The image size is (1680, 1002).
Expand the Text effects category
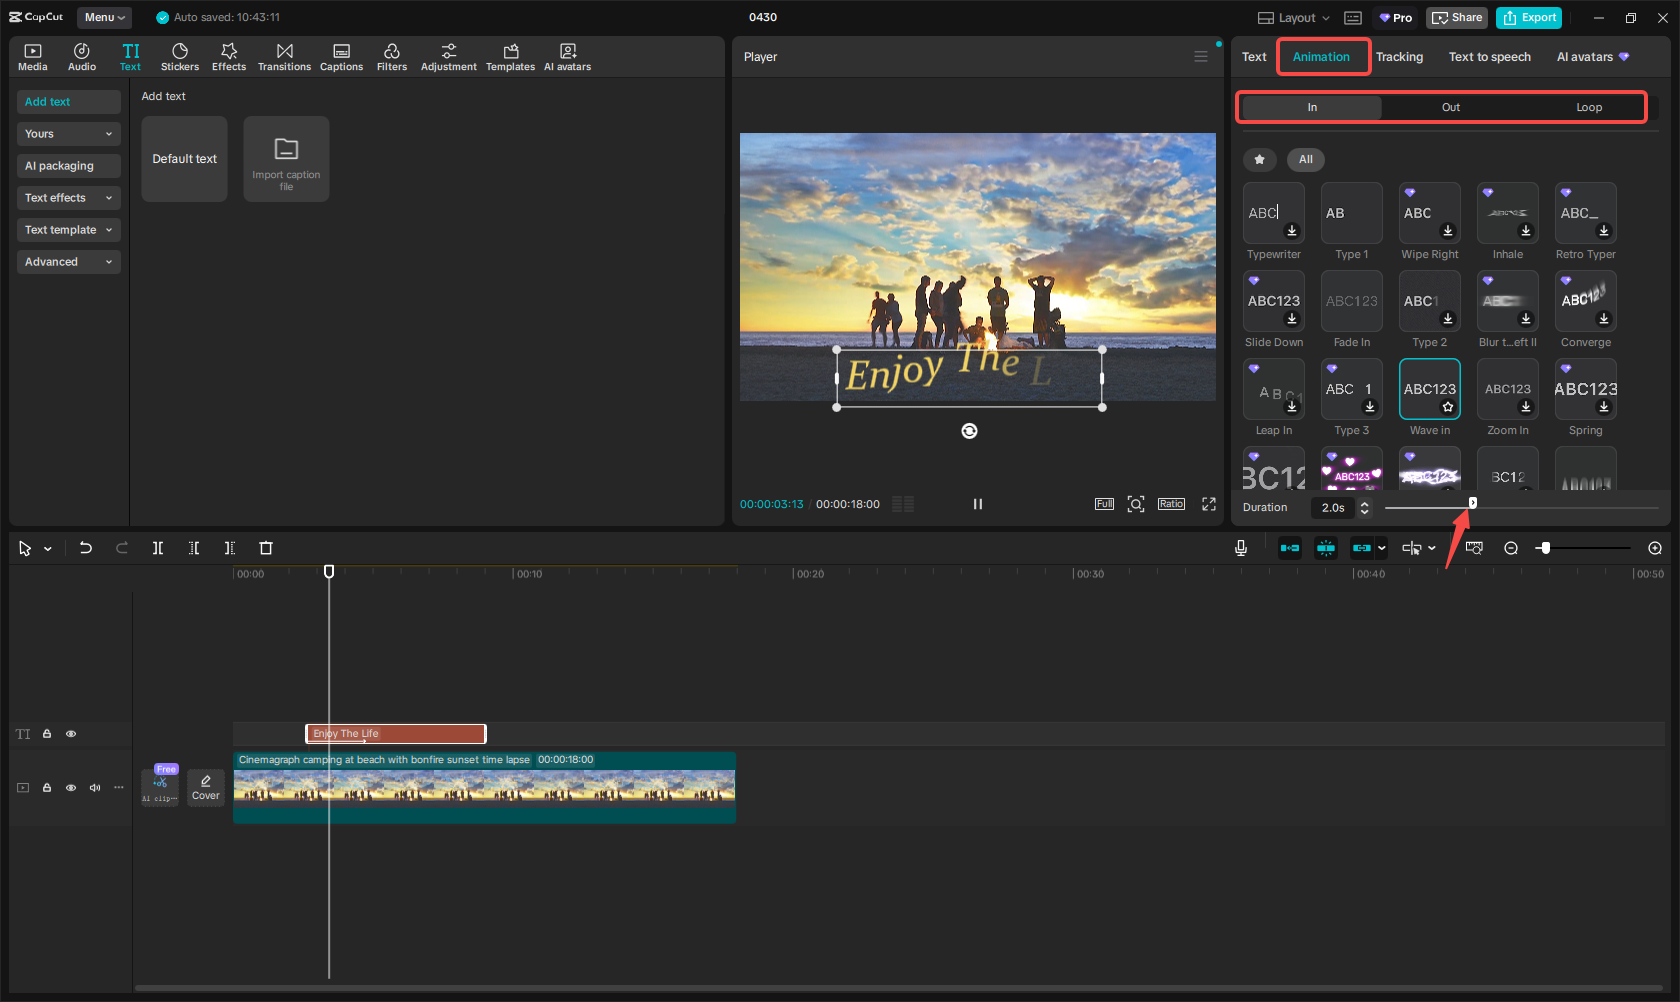pos(68,198)
